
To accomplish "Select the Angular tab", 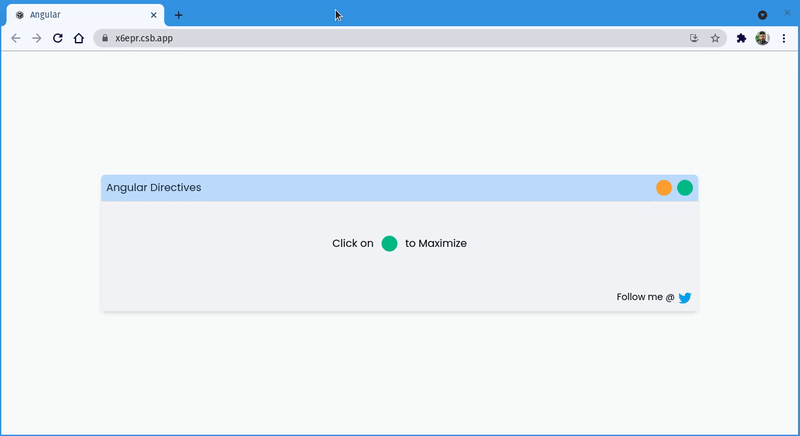I will click(86, 15).
